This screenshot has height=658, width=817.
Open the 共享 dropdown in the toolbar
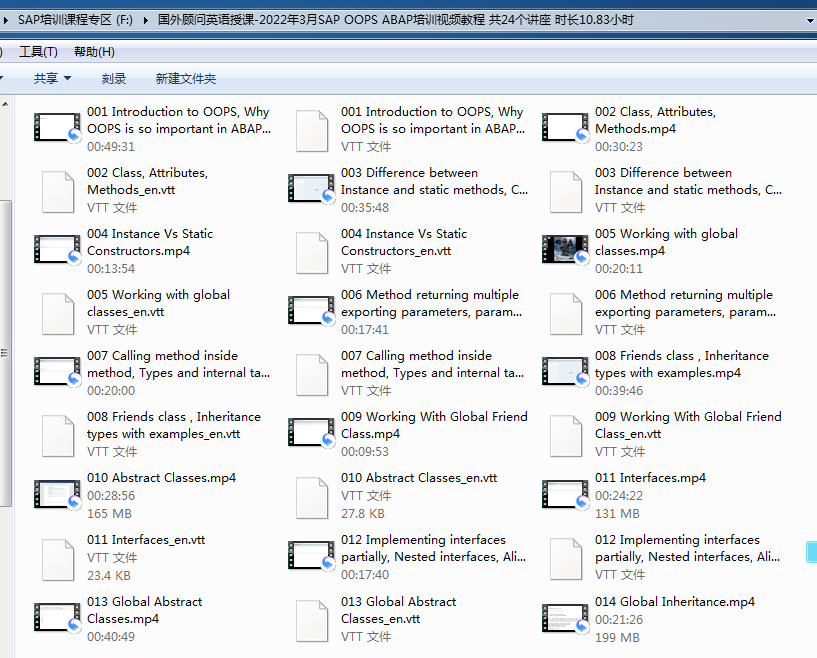coord(52,79)
